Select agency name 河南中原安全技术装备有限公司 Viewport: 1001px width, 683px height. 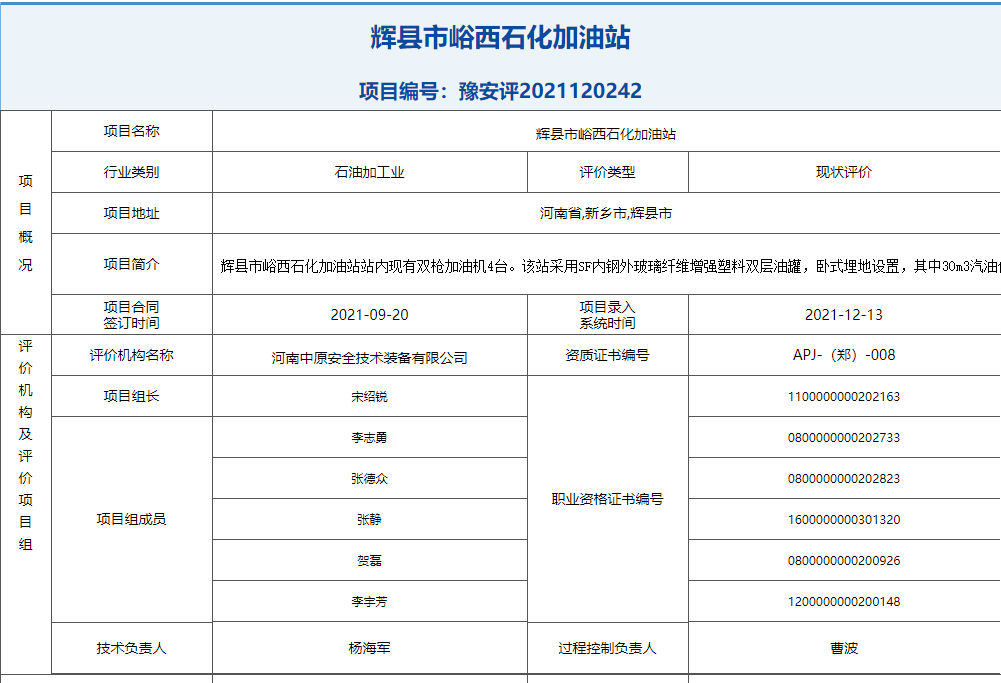(x=370, y=358)
